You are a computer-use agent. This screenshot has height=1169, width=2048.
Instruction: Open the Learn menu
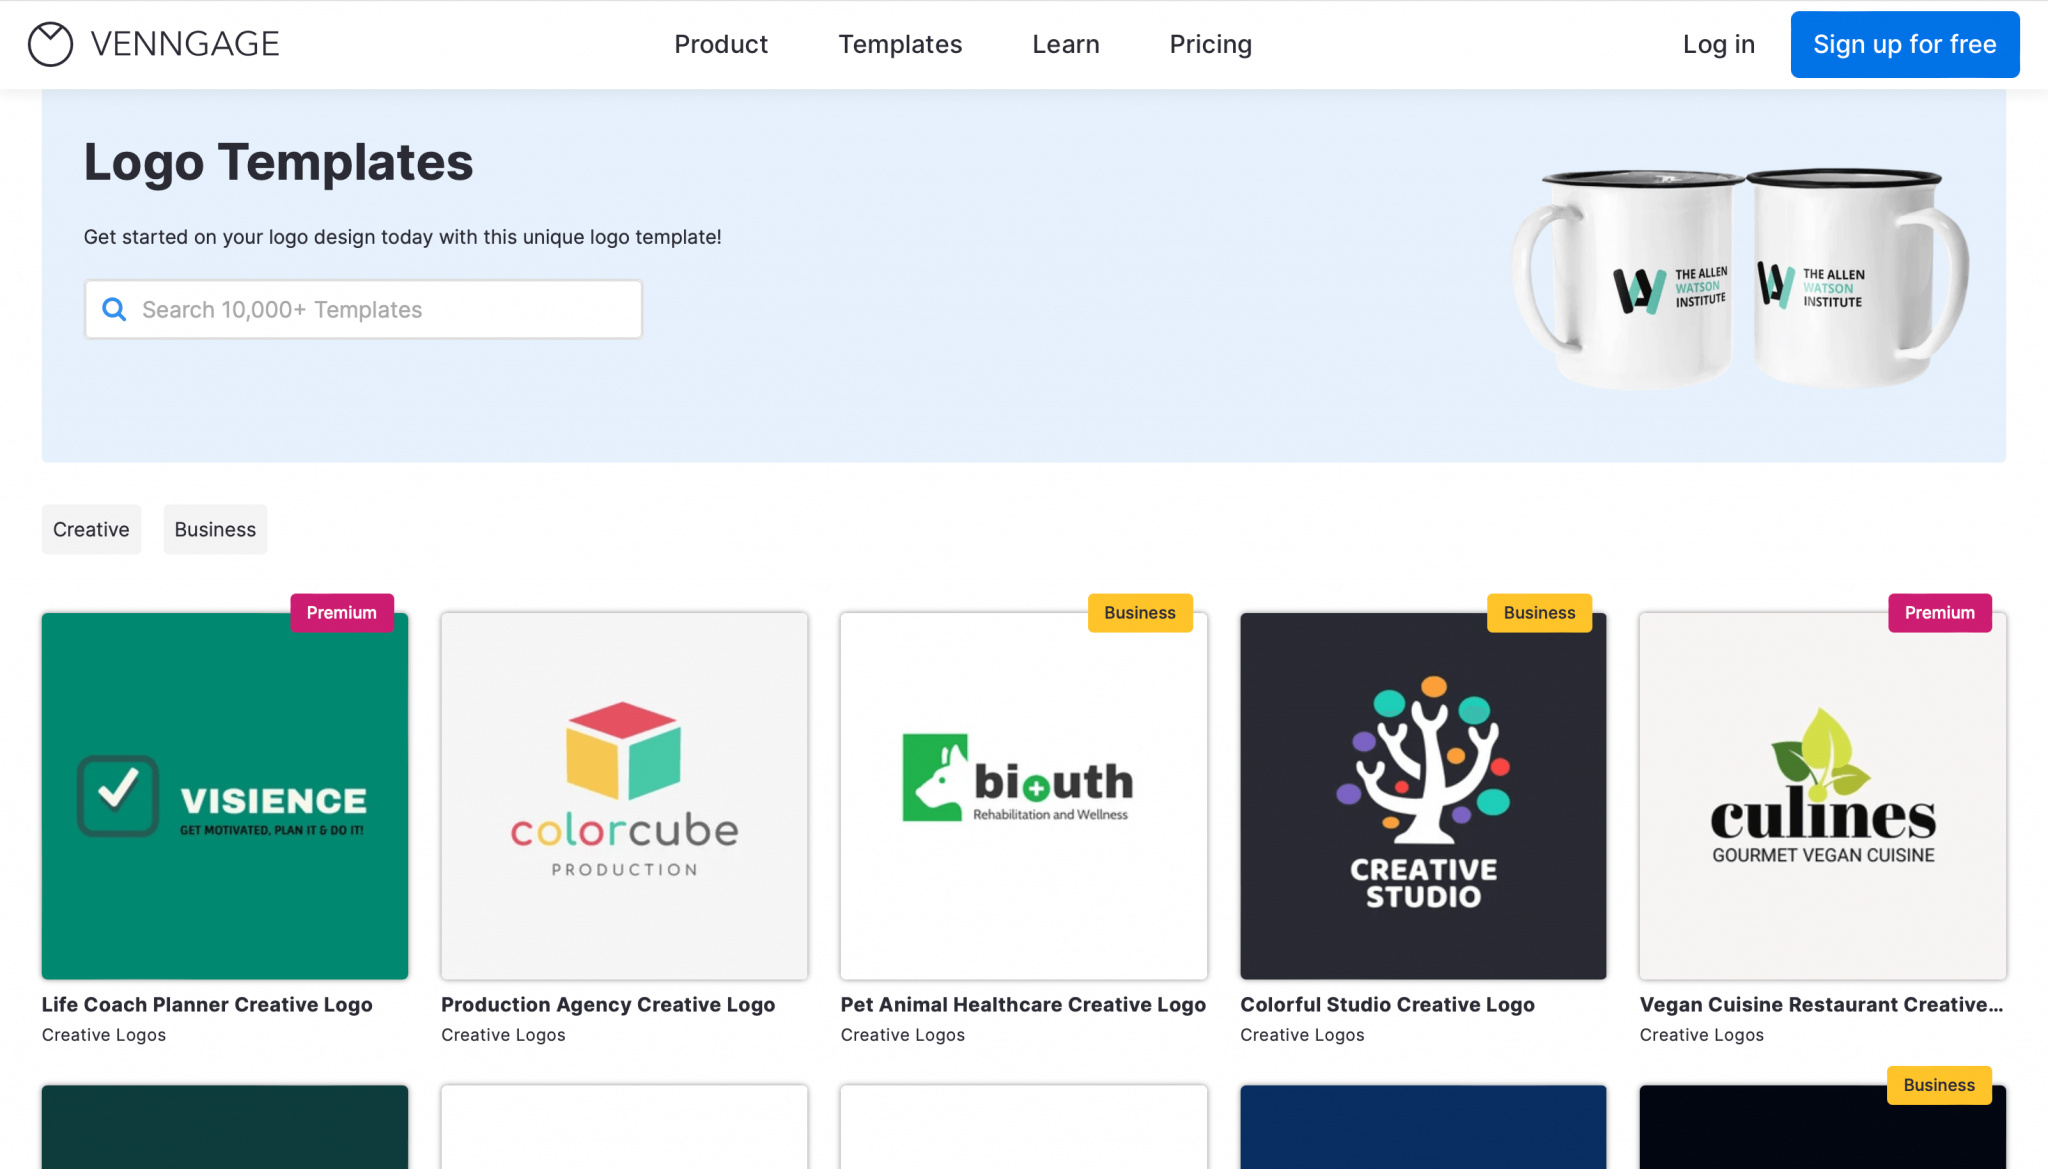[x=1065, y=44]
